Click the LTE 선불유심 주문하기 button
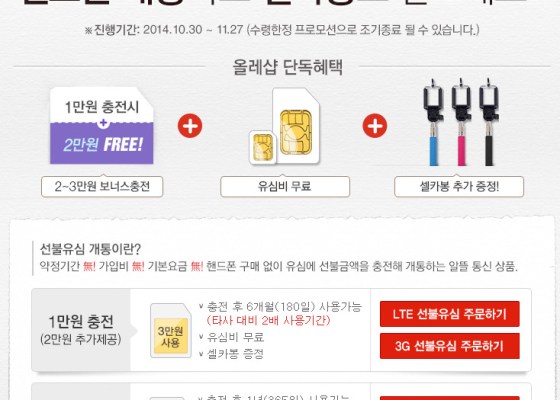The width and height of the screenshot is (560, 400). 450,314
